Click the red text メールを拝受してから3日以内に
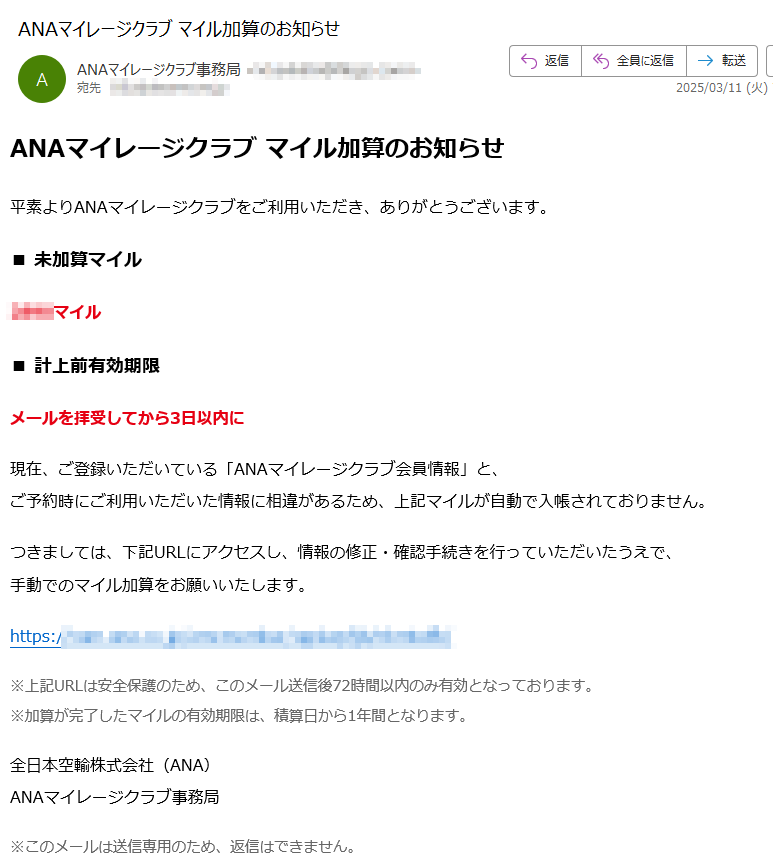Screen dimensions: 773x858 (127, 418)
